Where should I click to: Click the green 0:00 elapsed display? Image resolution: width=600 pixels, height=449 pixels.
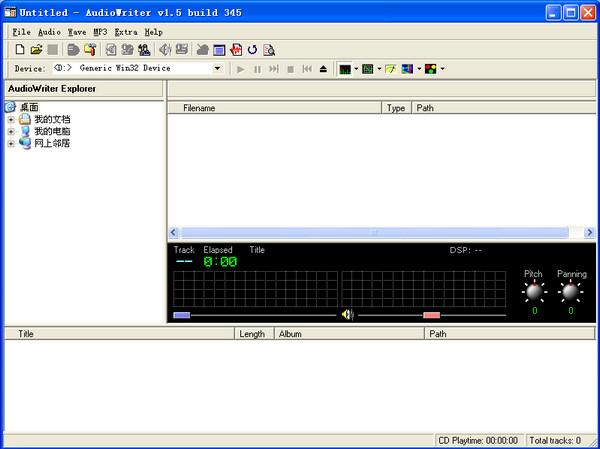point(220,262)
